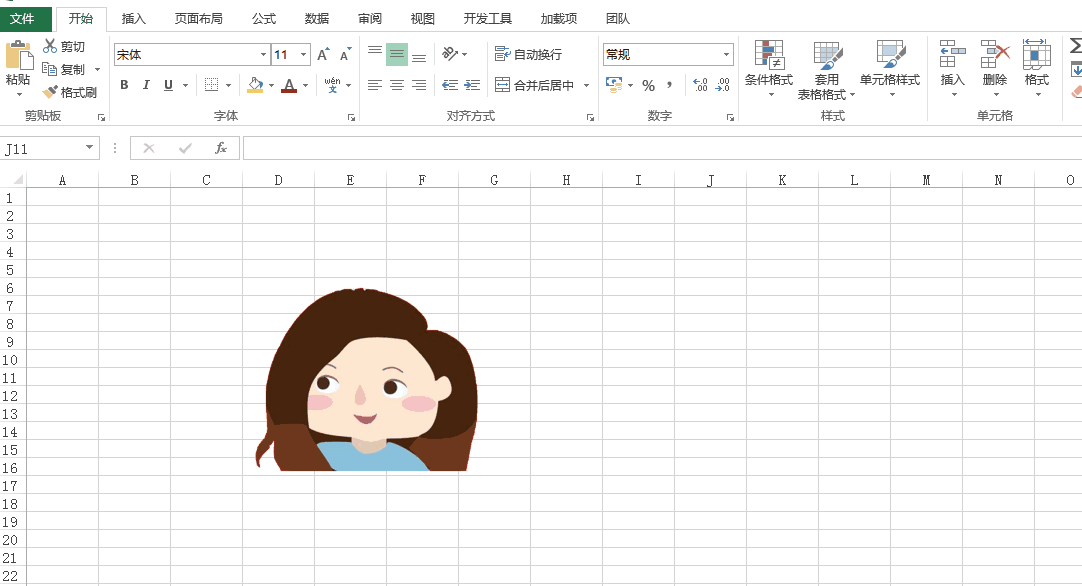
Task: Click the increase decimal places icon
Action: click(x=700, y=85)
